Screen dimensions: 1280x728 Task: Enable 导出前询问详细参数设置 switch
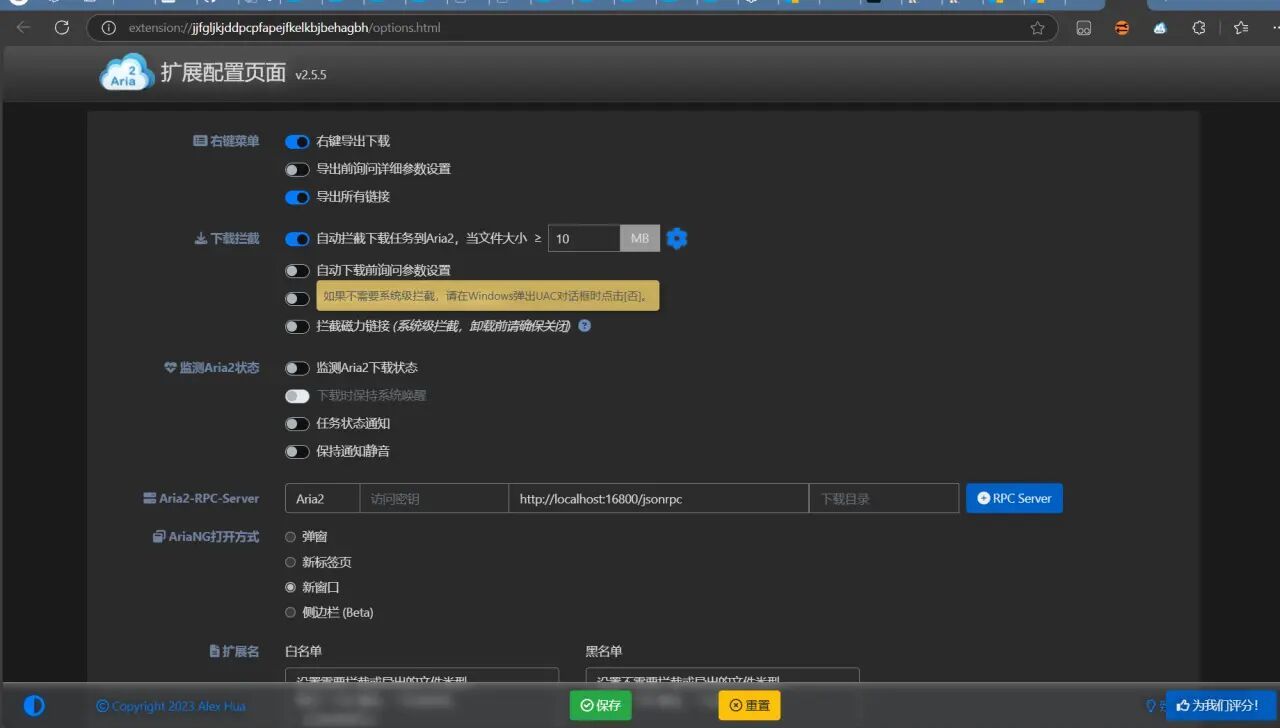297,170
